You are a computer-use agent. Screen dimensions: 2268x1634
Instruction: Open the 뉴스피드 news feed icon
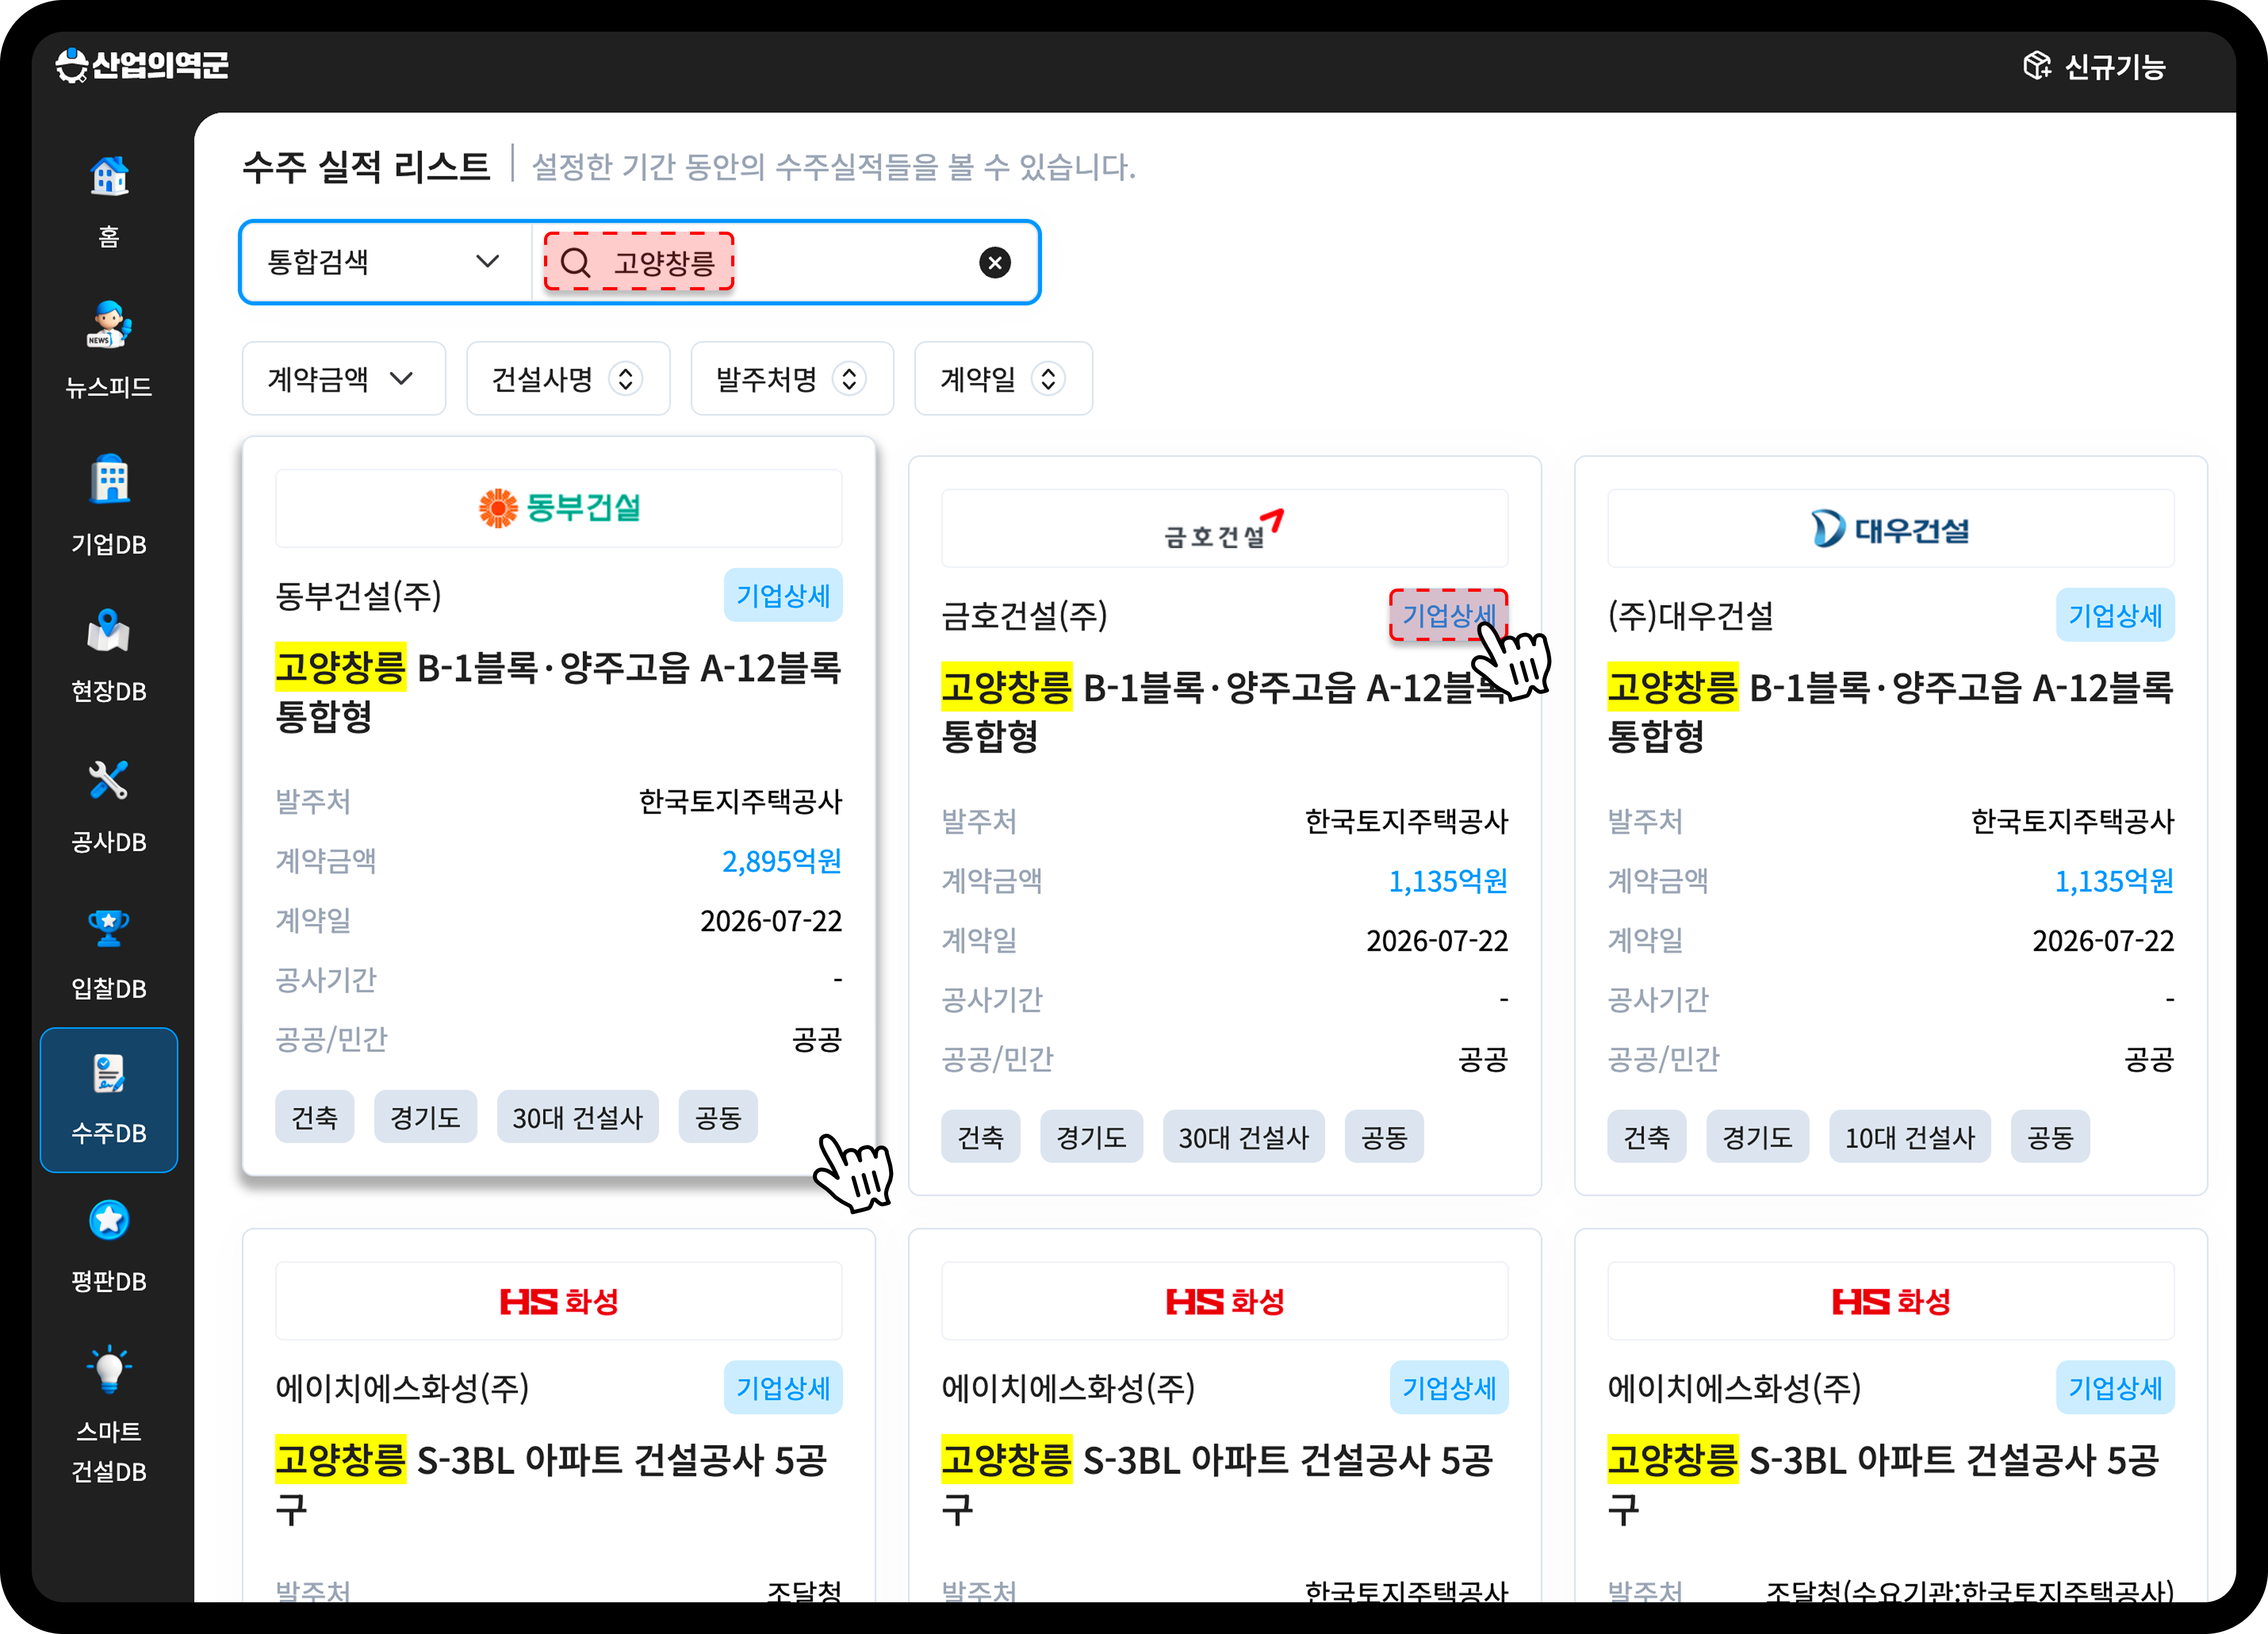[x=109, y=325]
